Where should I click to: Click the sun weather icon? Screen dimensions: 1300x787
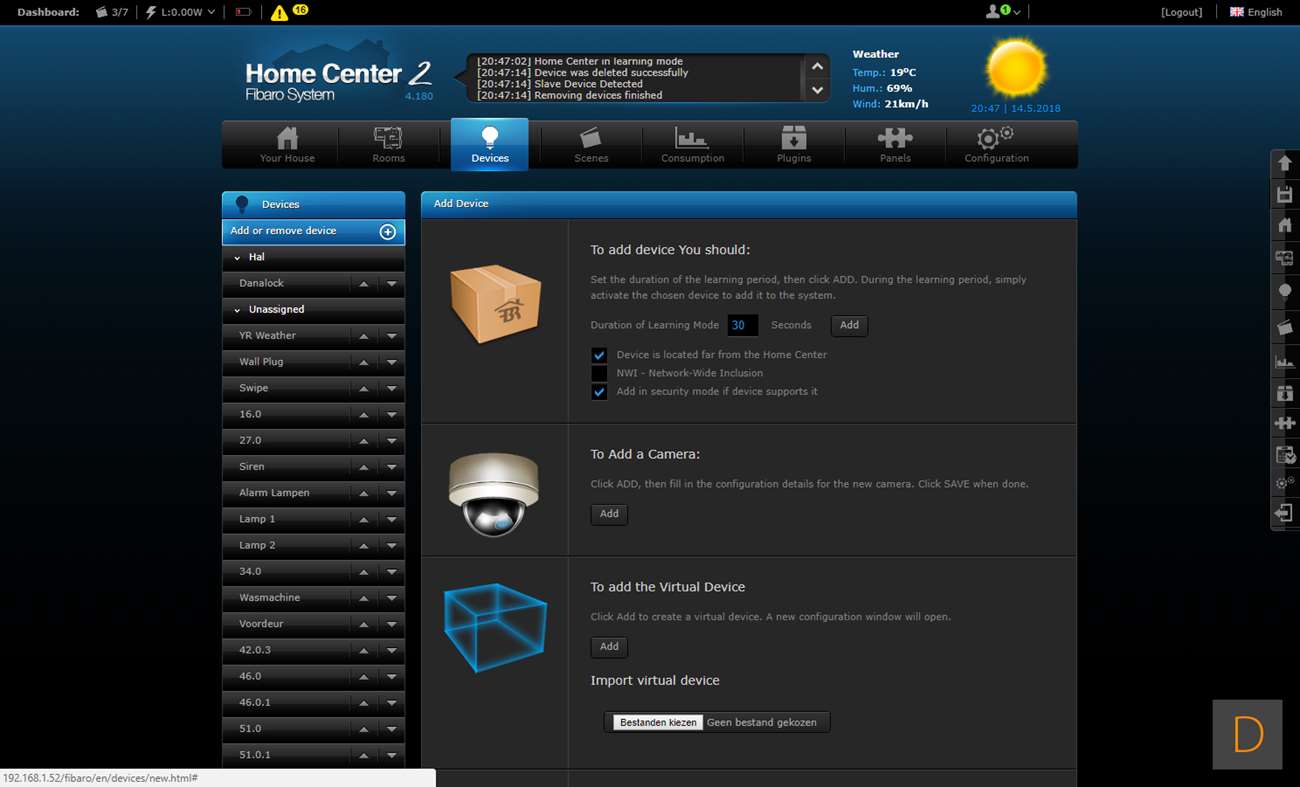1016,69
